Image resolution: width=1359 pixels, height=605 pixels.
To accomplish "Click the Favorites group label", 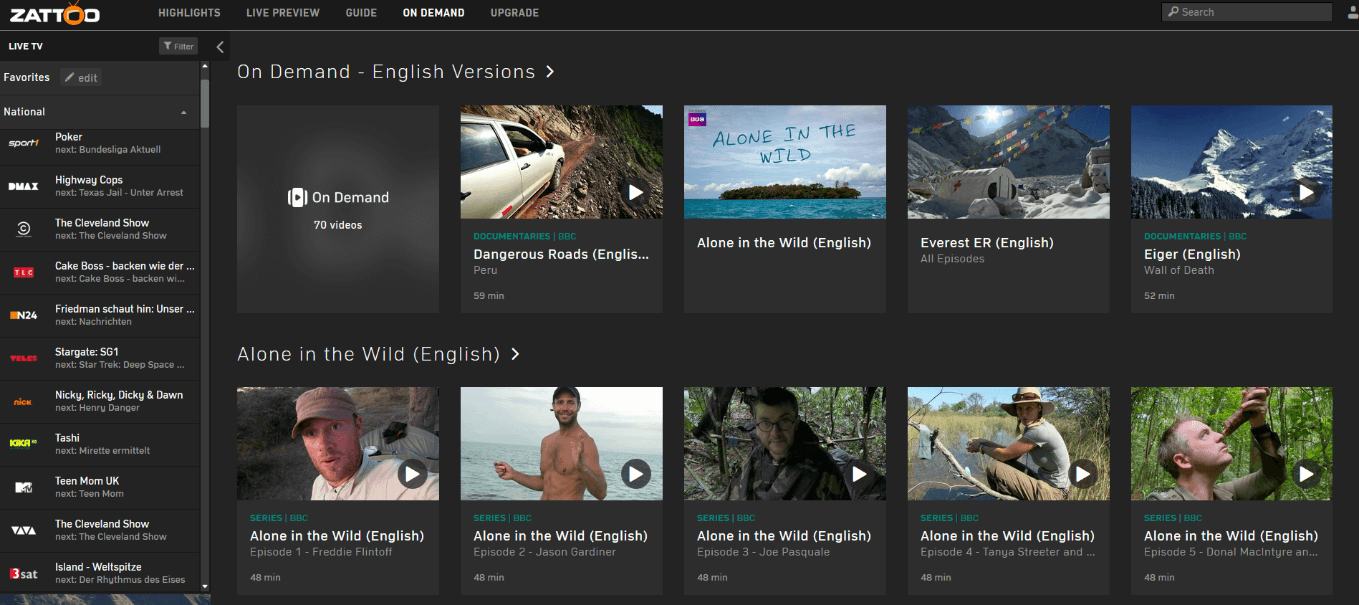I will 27,77.
